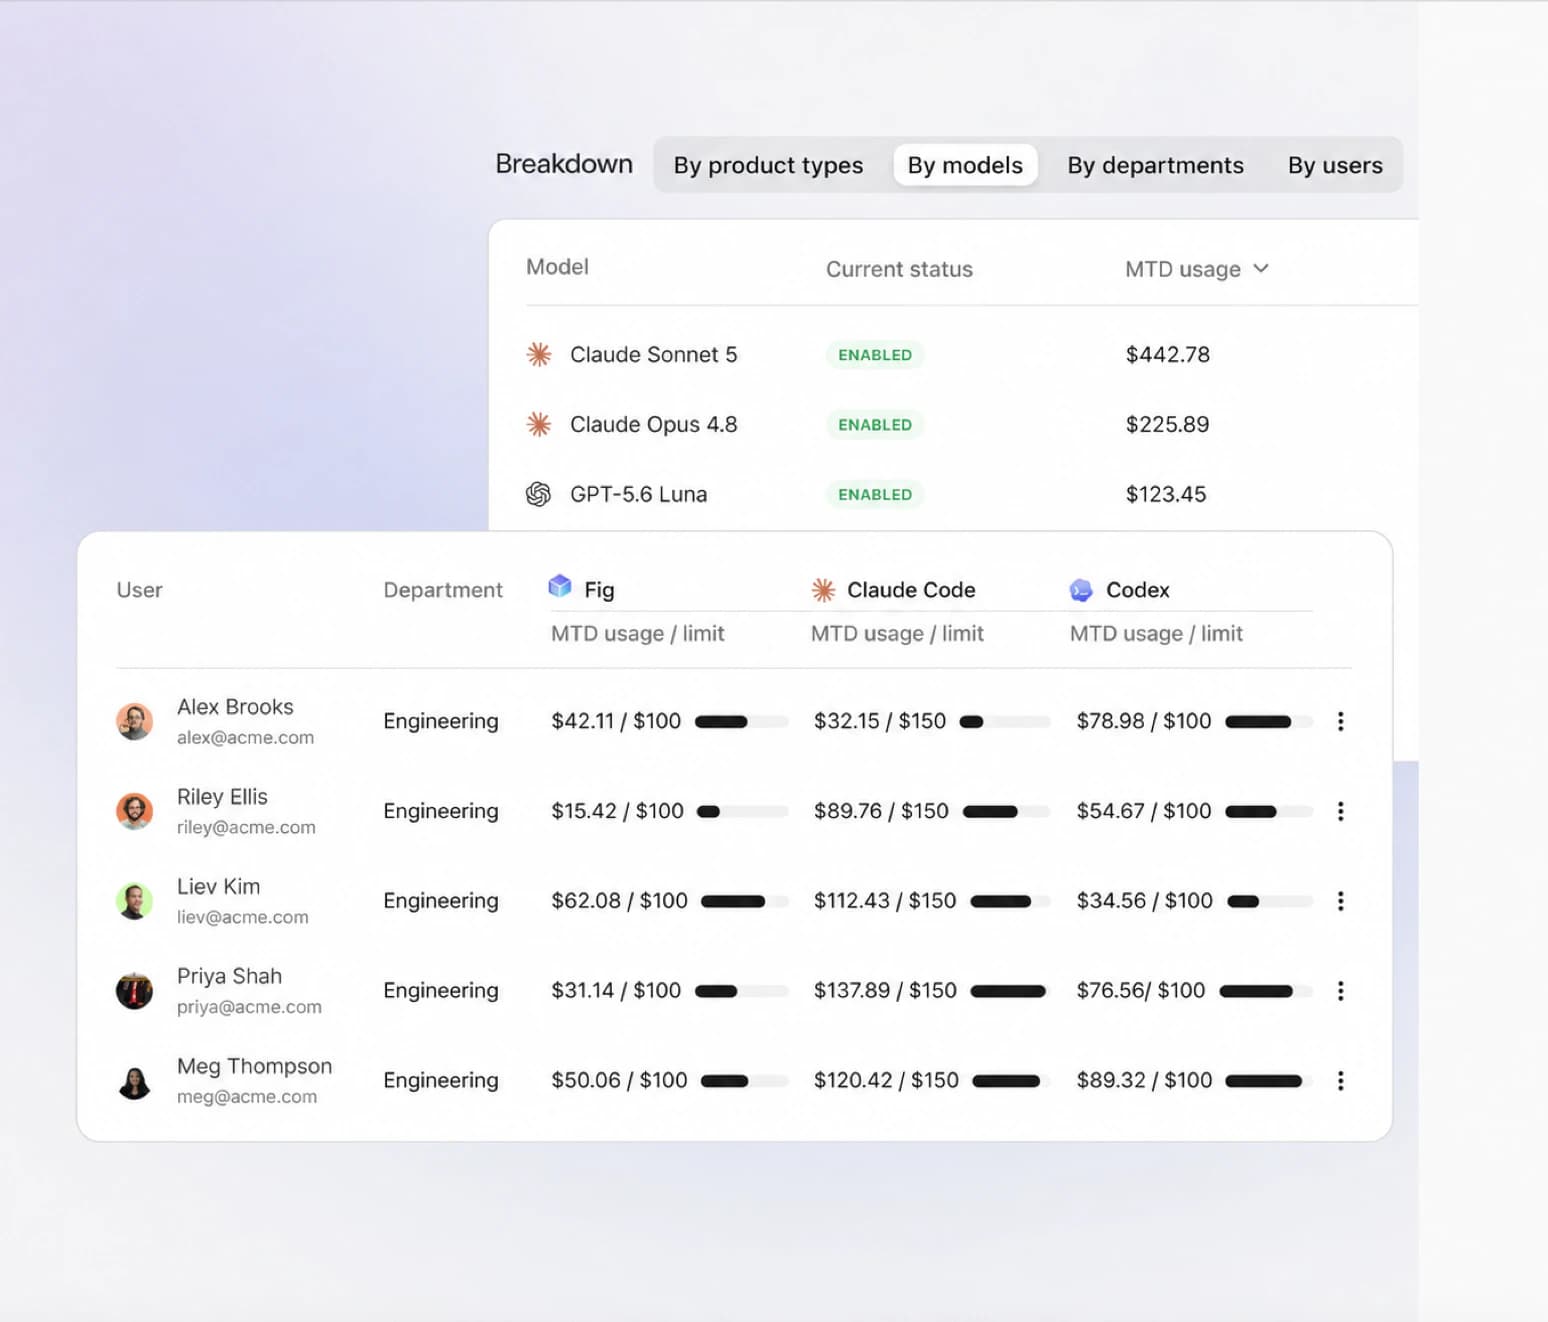1548x1322 pixels.
Task: Click Riley Ellis' avatar
Action: (x=134, y=811)
